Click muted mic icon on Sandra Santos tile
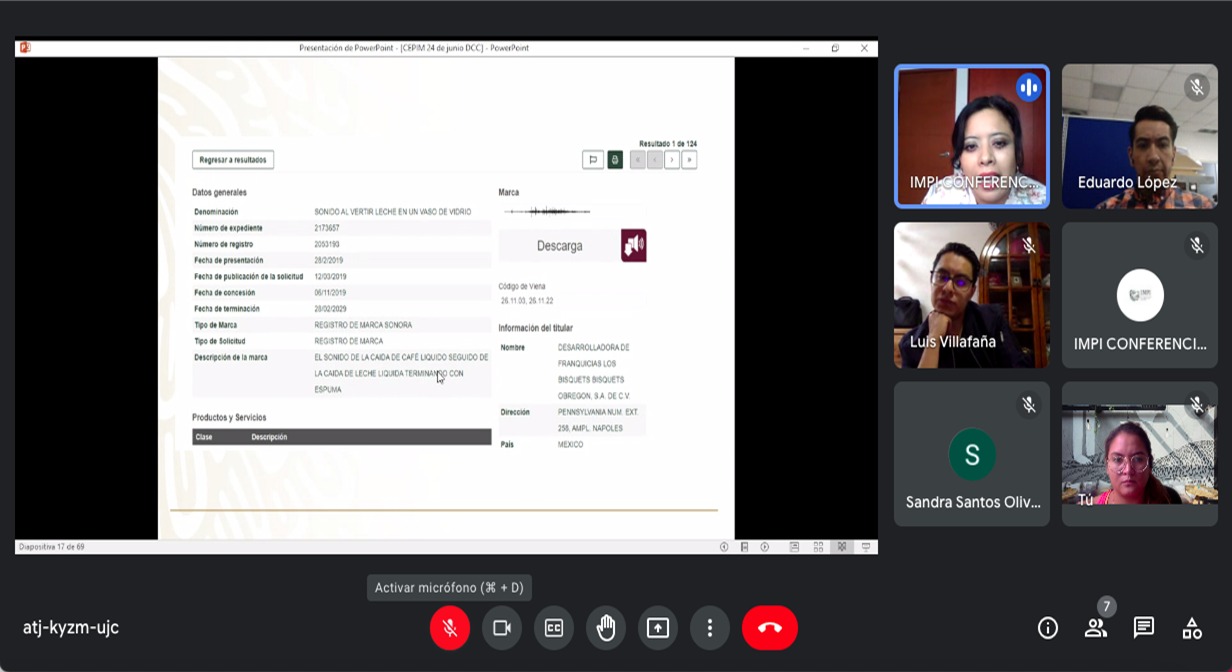Viewport: 1232px width, 672px height. pos(1028,404)
